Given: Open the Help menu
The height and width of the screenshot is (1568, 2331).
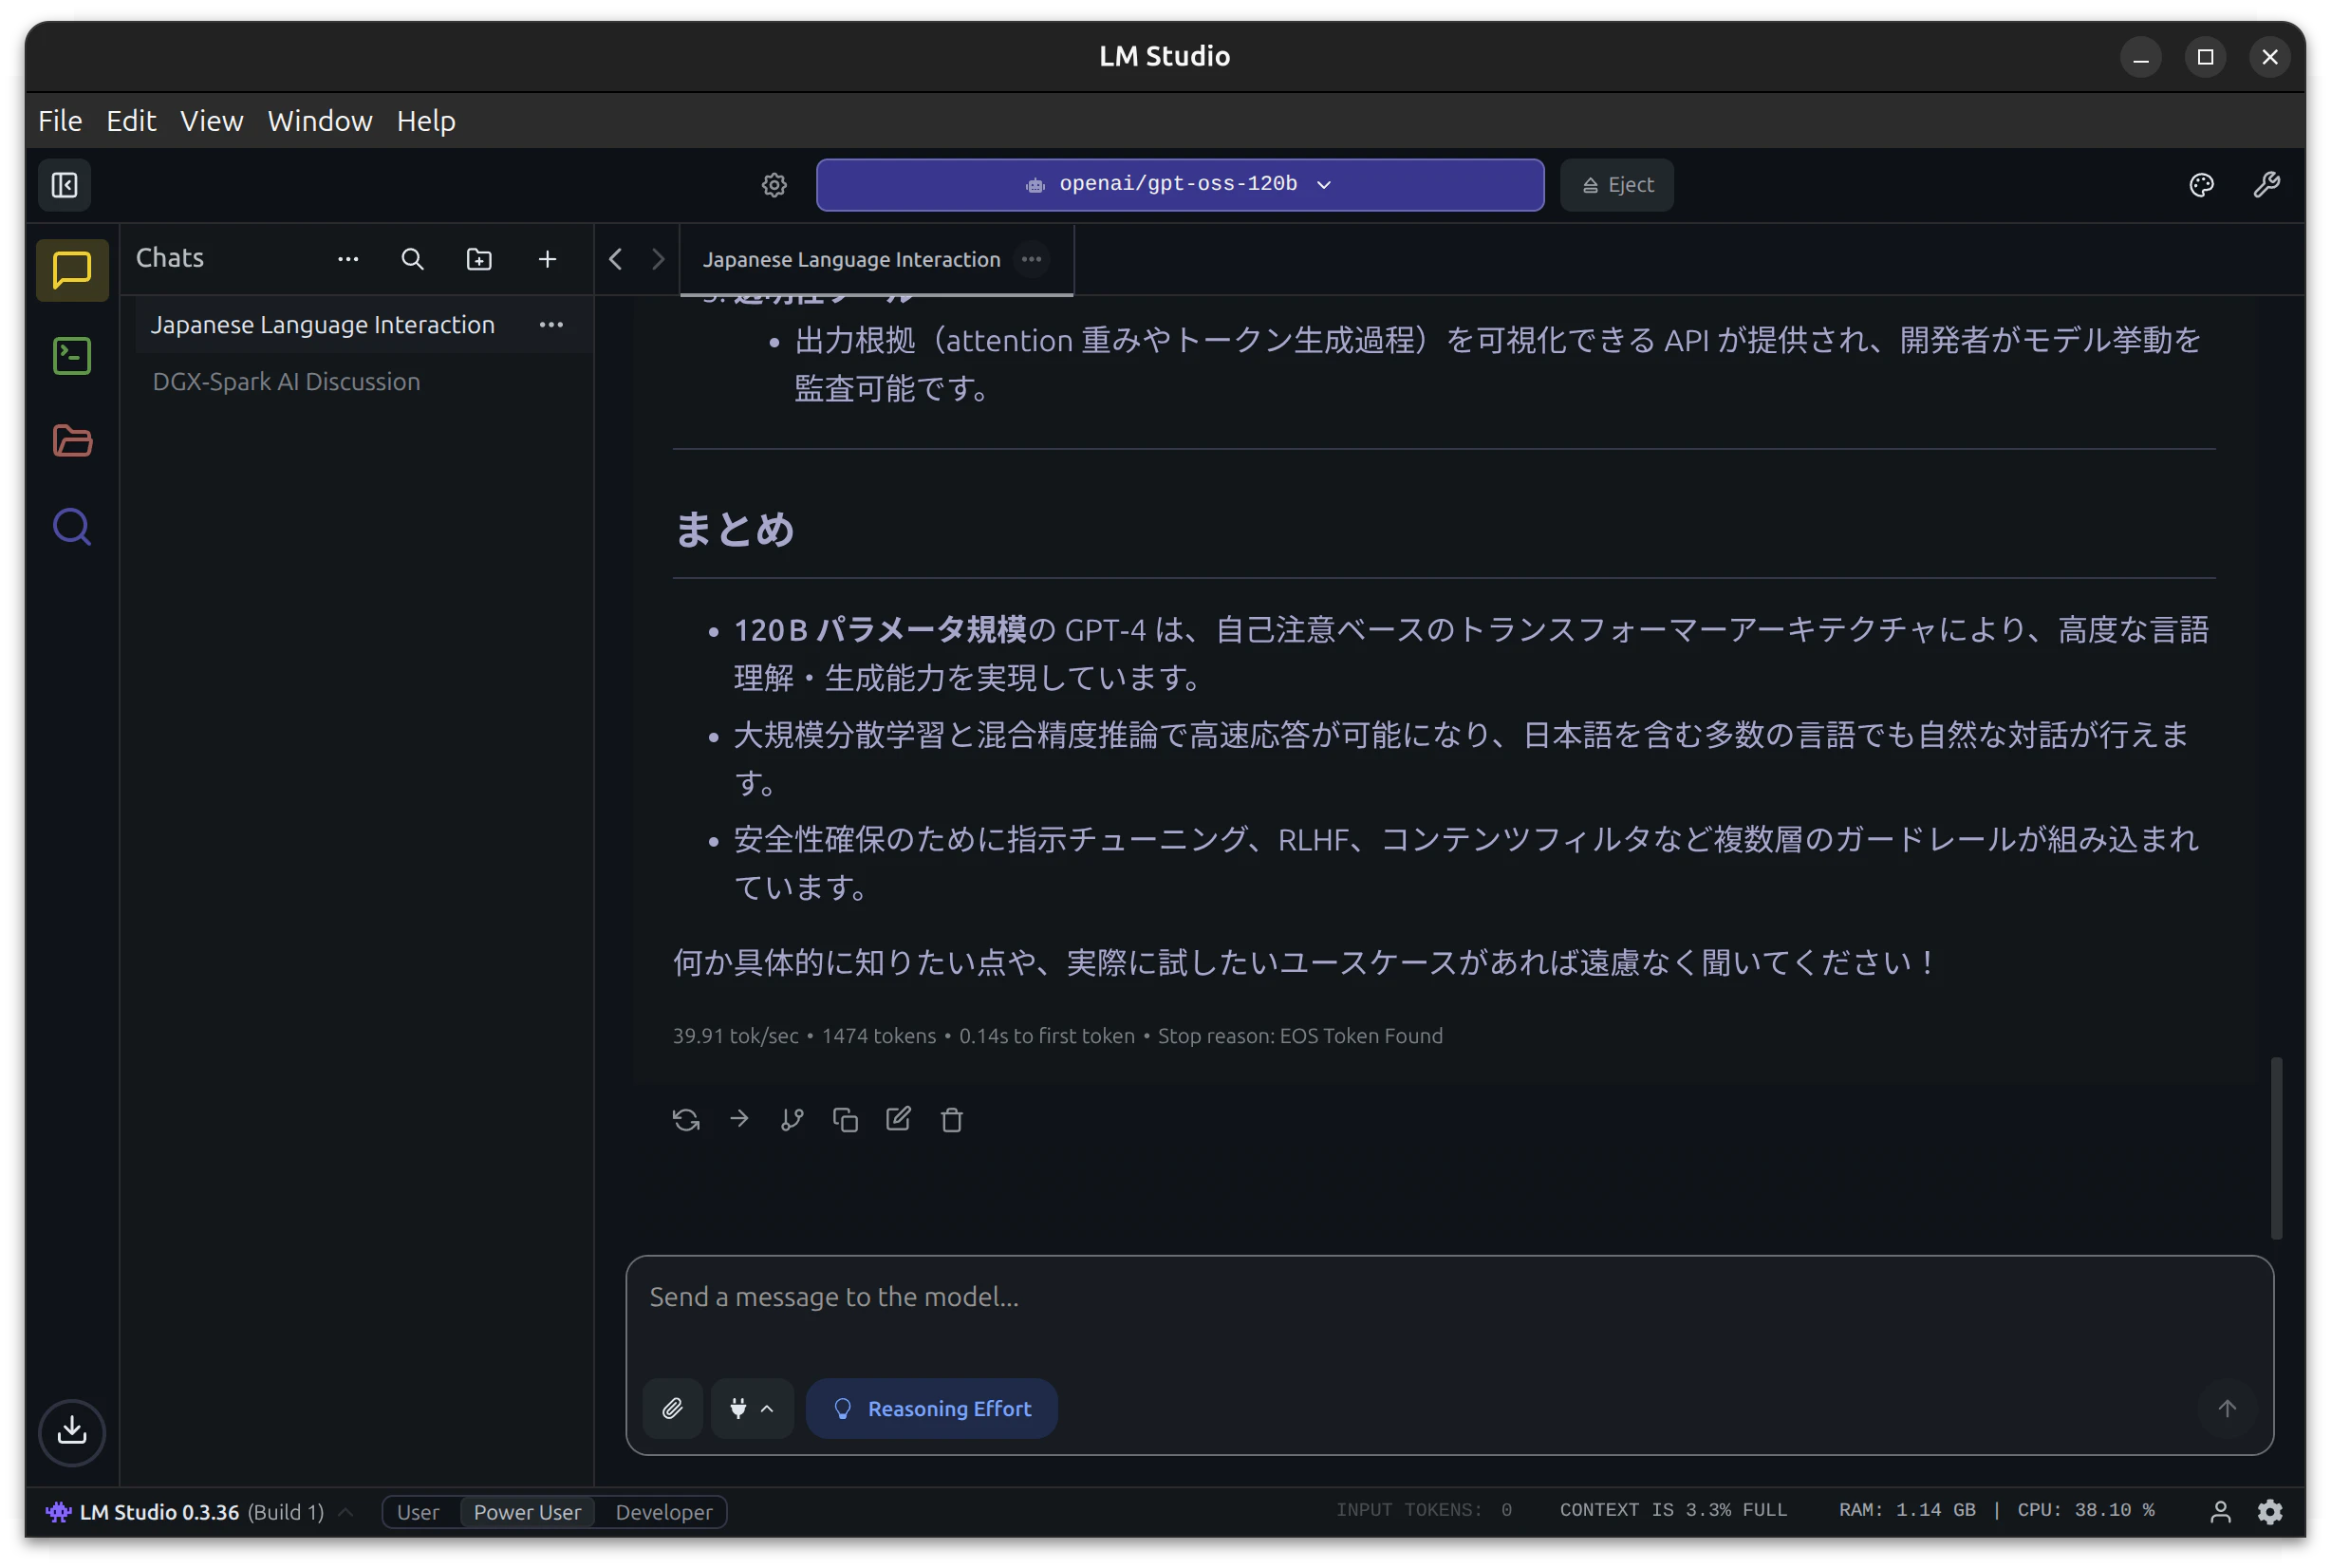Looking at the screenshot, I should [426, 121].
